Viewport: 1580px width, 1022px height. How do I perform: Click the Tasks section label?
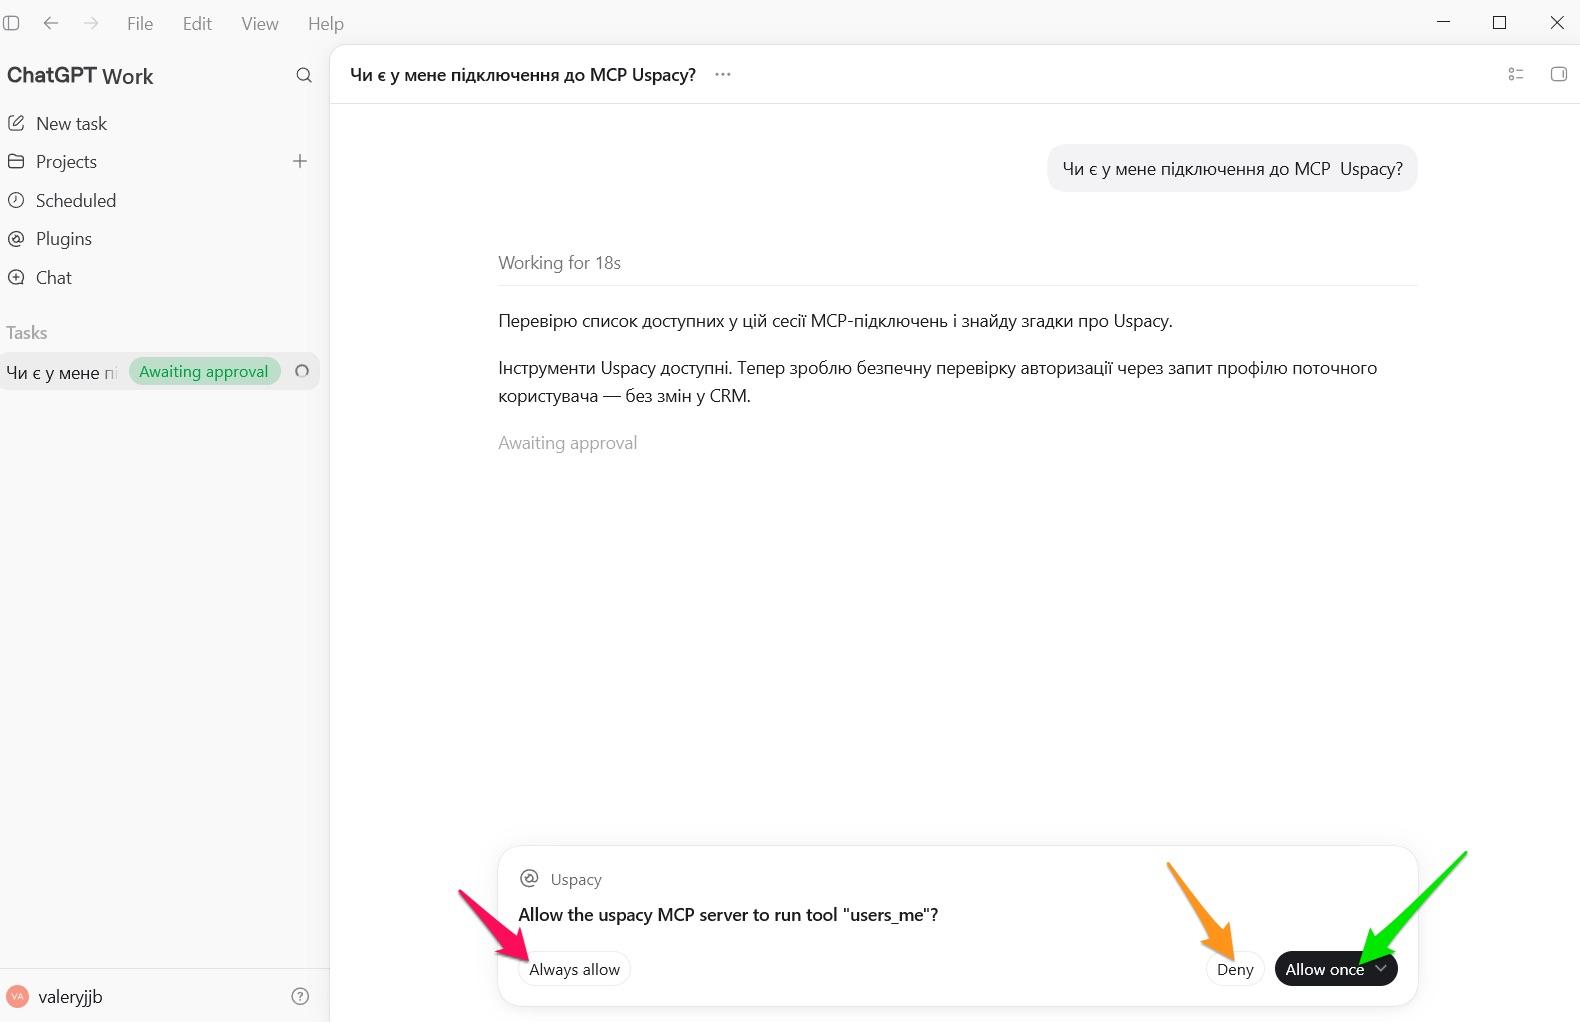[27, 333]
